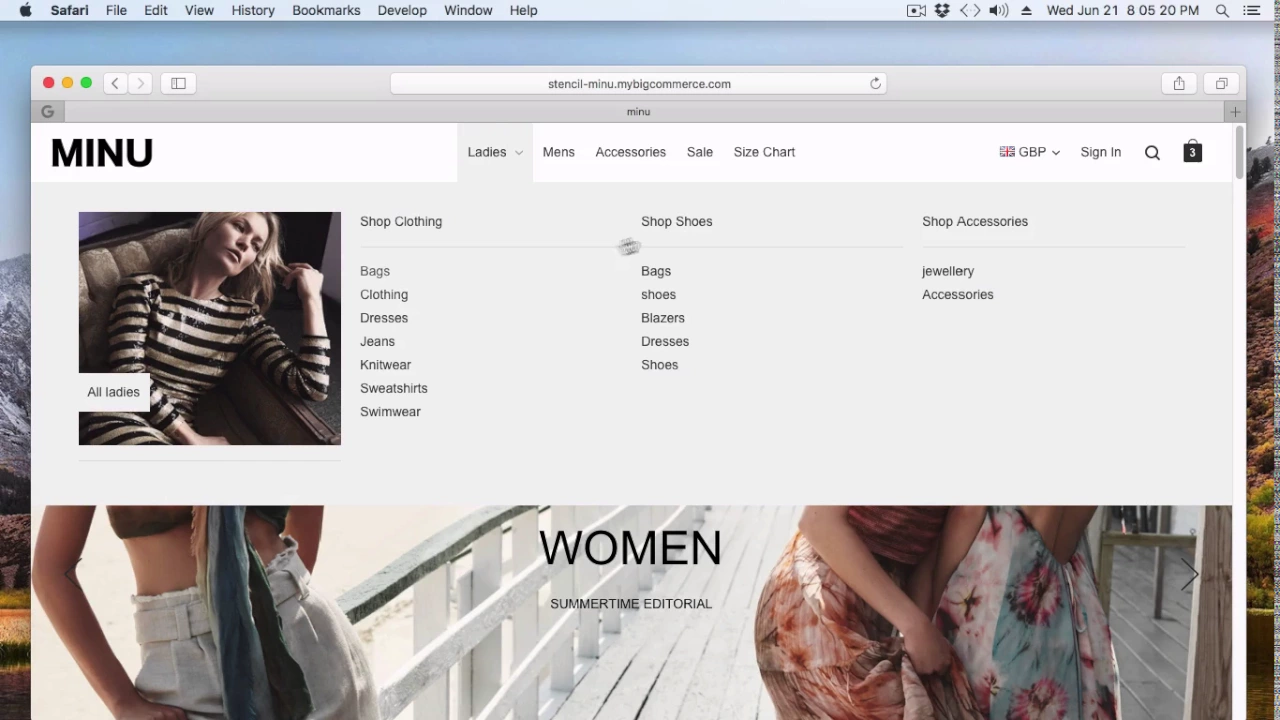Click the lowercase shoes link
The width and height of the screenshot is (1280, 720).
tap(658, 294)
